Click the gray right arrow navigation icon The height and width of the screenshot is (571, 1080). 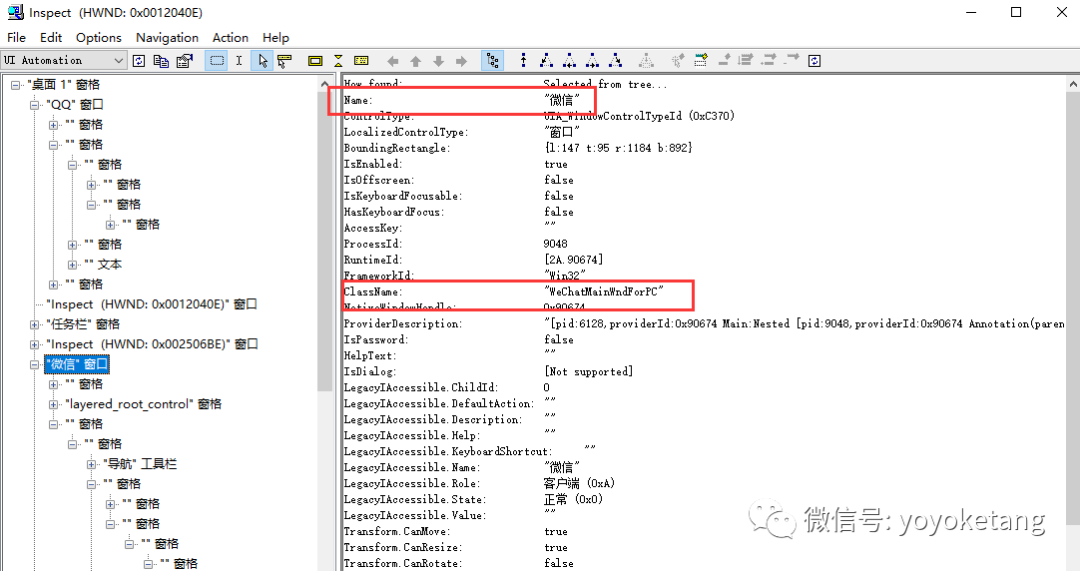point(461,61)
